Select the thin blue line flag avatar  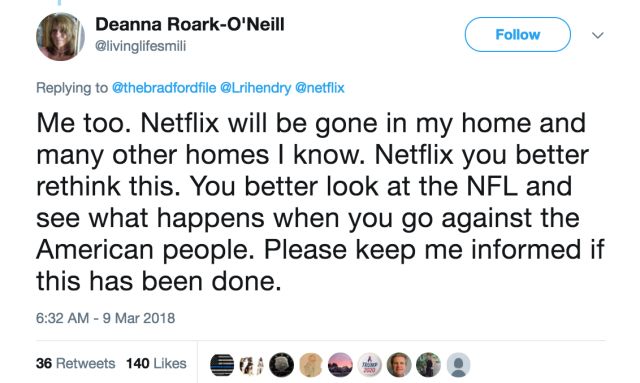tap(222, 365)
